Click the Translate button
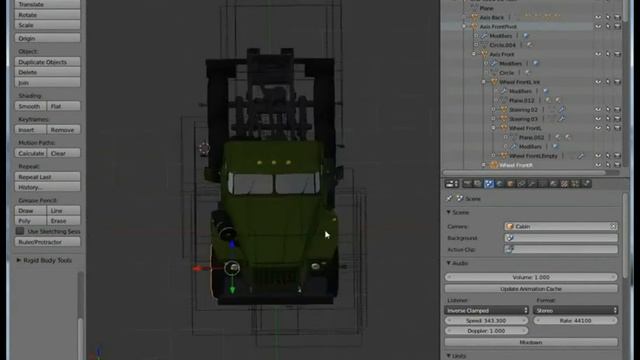Image resolution: width=640 pixels, height=360 pixels. [x=47, y=4]
